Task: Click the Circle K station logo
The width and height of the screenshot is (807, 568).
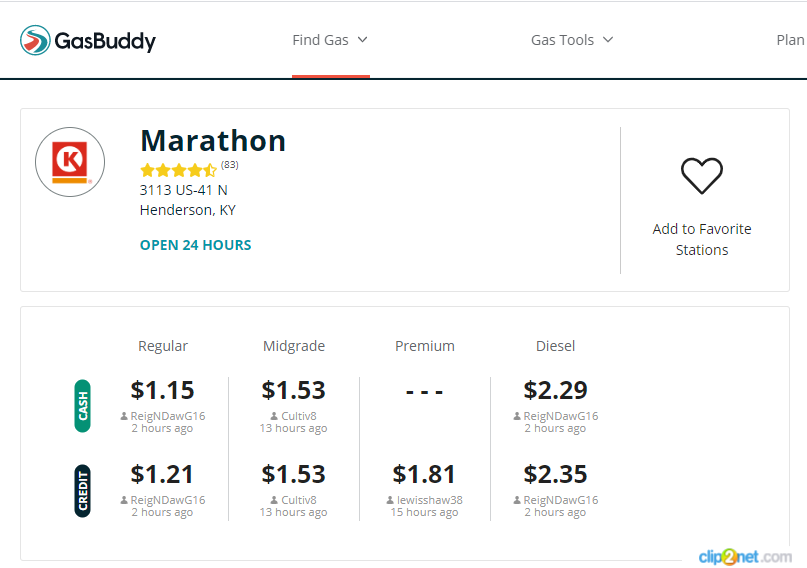Action: tap(70, 162)
